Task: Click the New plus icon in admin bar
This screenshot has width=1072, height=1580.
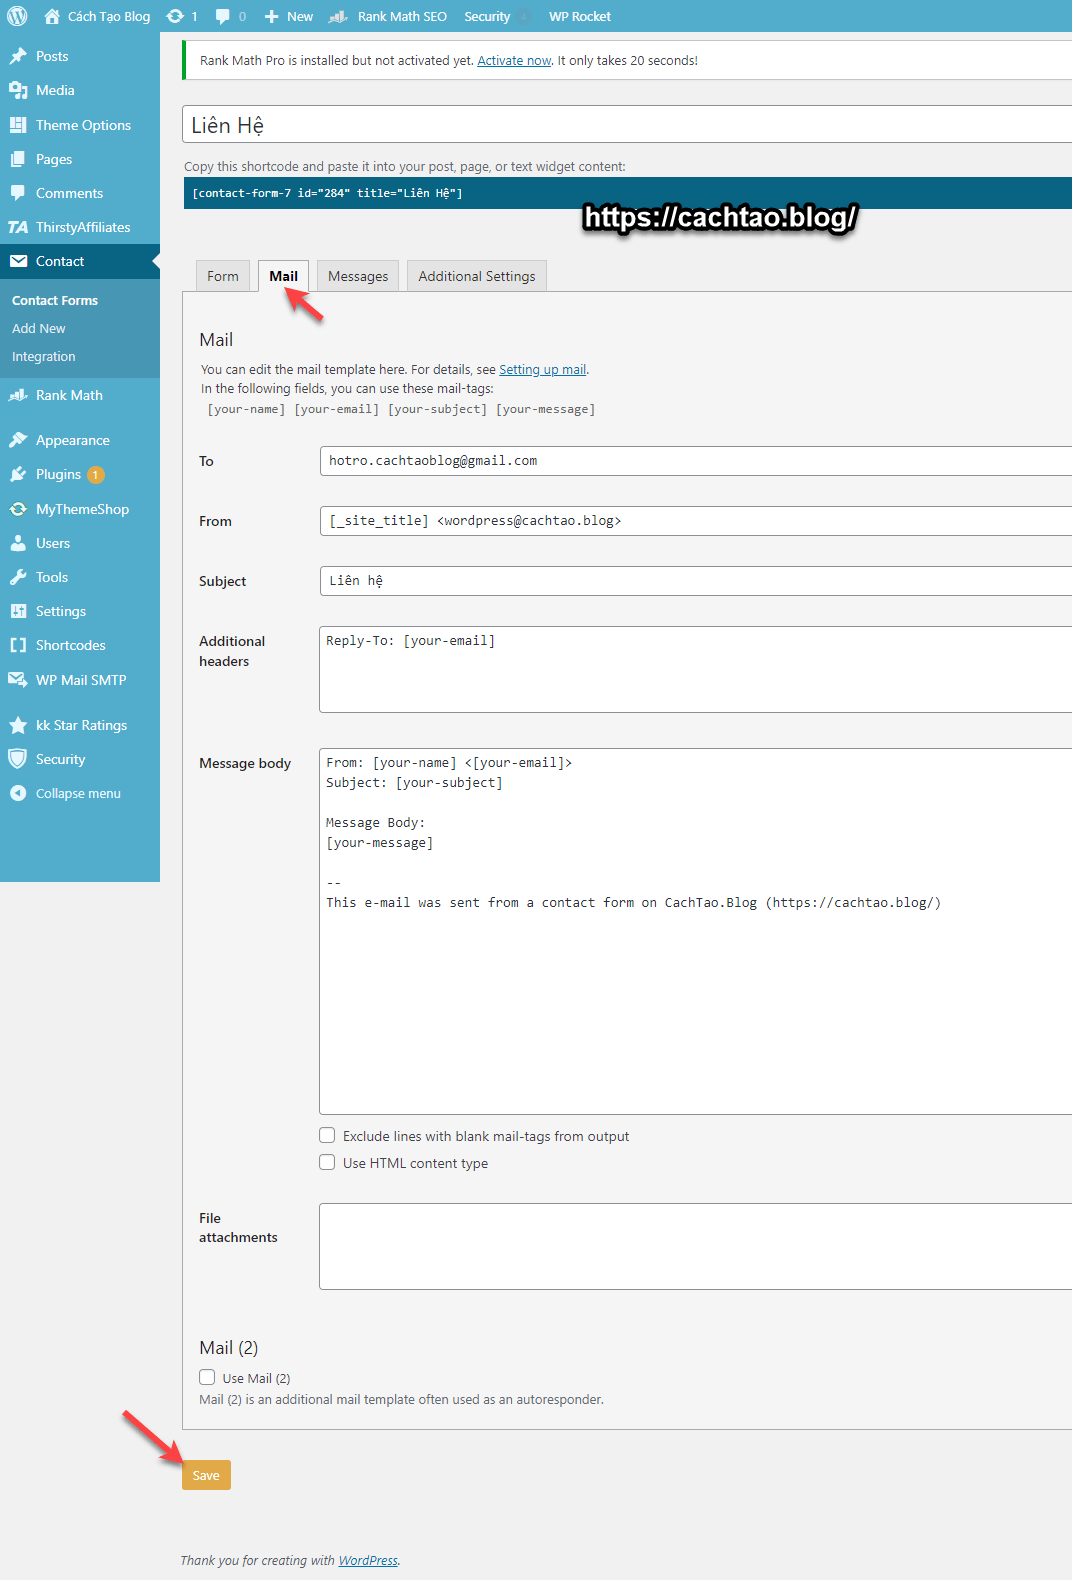Action: 271,16
